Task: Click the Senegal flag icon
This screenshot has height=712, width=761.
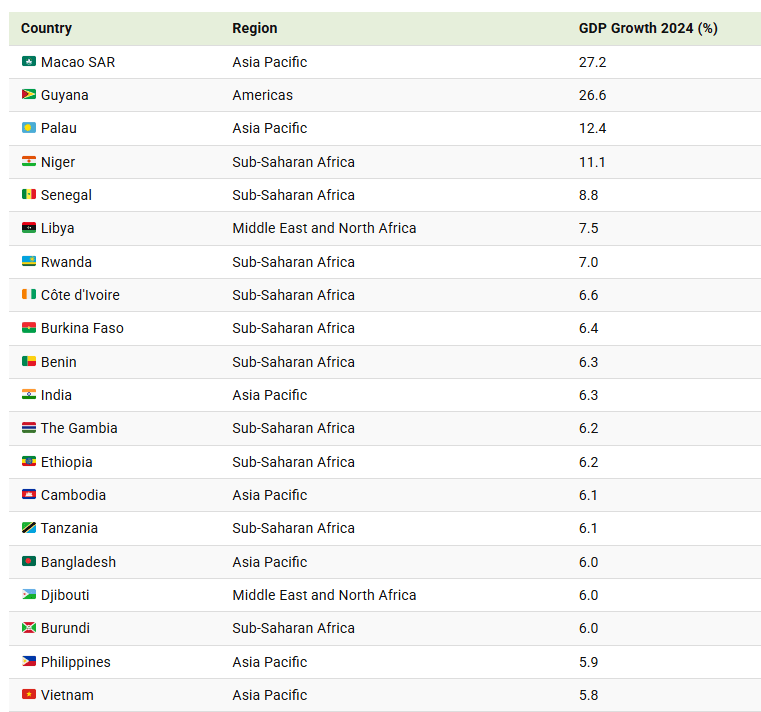Action: (x=29, y=195)
